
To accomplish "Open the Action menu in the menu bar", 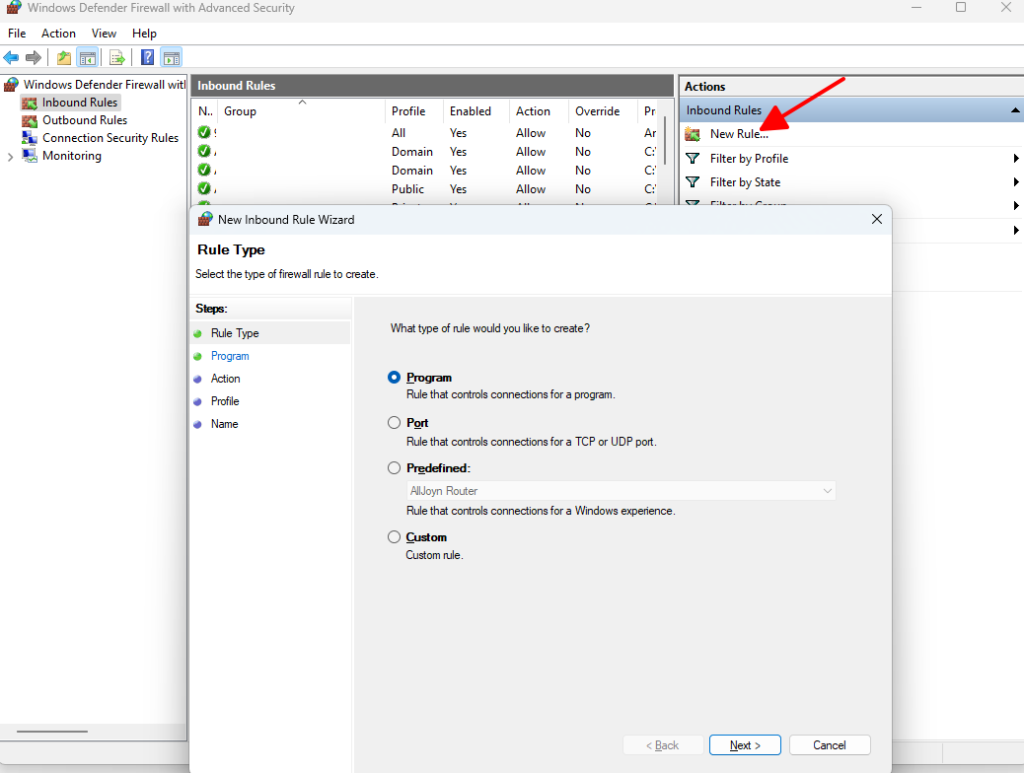I will click(x=58, y=33).
